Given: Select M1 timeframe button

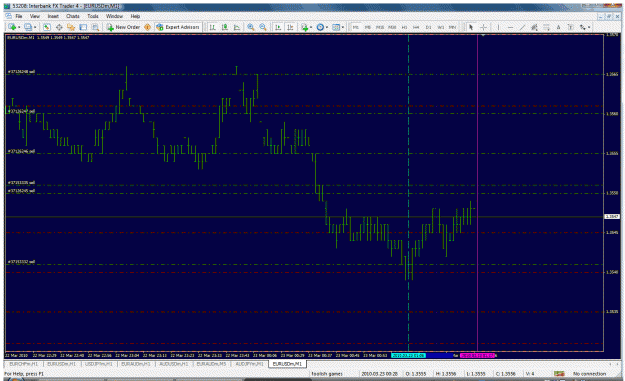Looking at the screenshot, I should 356,27.
